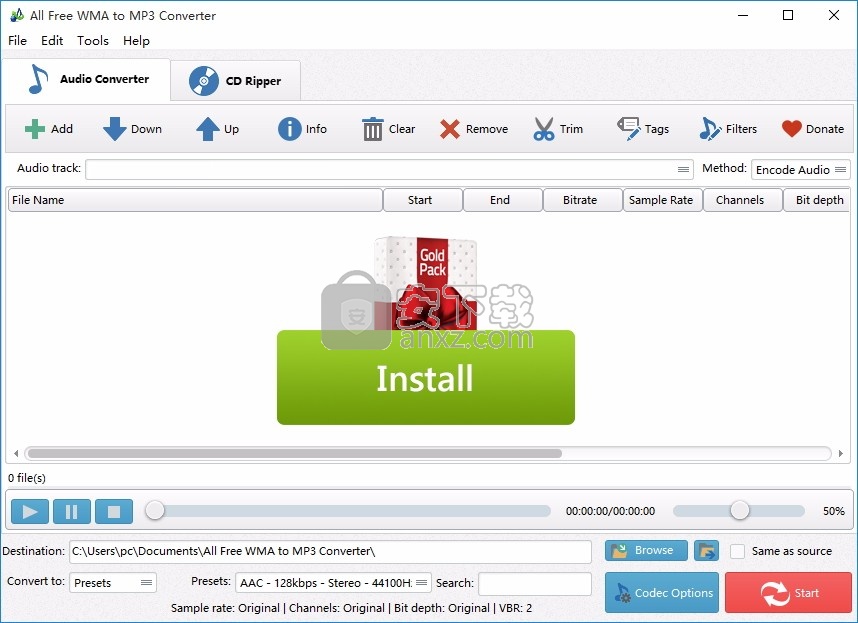Stop audio playback

click(114, 511)
